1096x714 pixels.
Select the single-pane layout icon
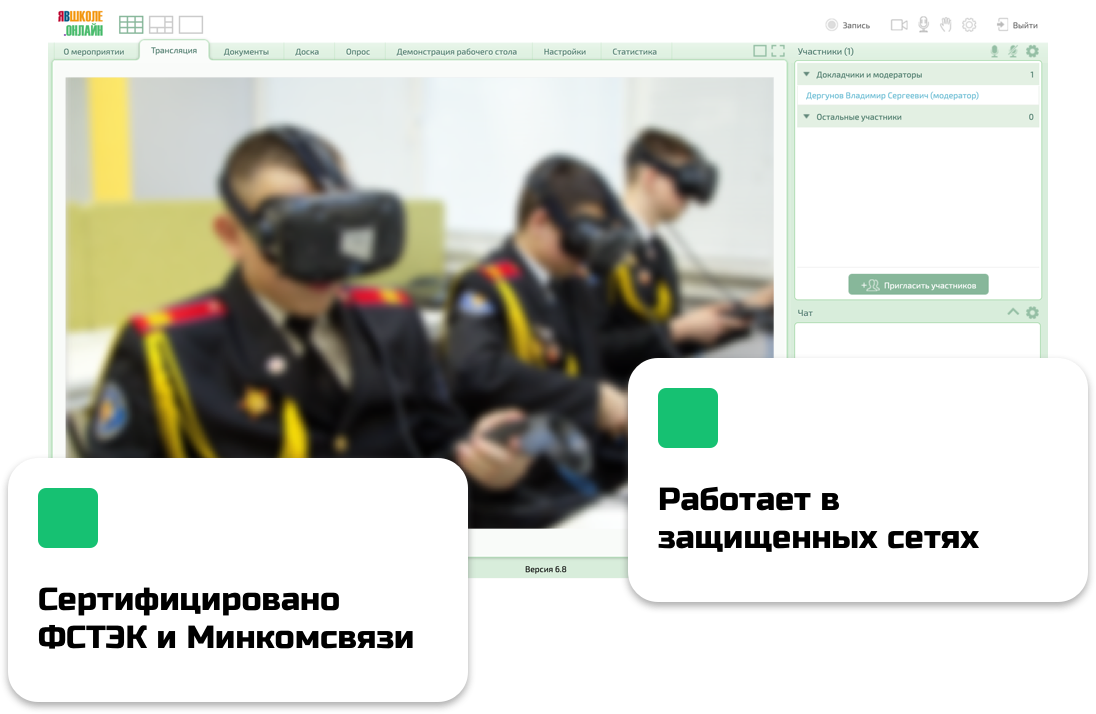point(191,24)
